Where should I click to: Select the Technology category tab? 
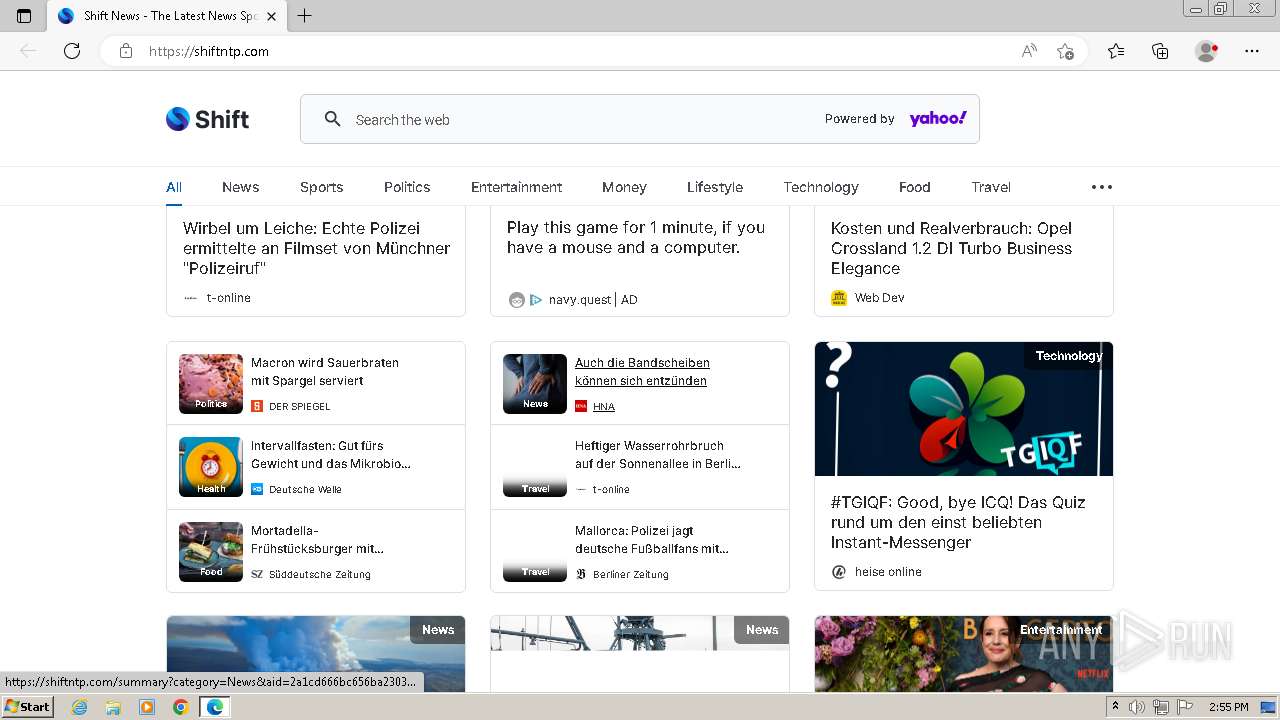[x=821, y=187]
